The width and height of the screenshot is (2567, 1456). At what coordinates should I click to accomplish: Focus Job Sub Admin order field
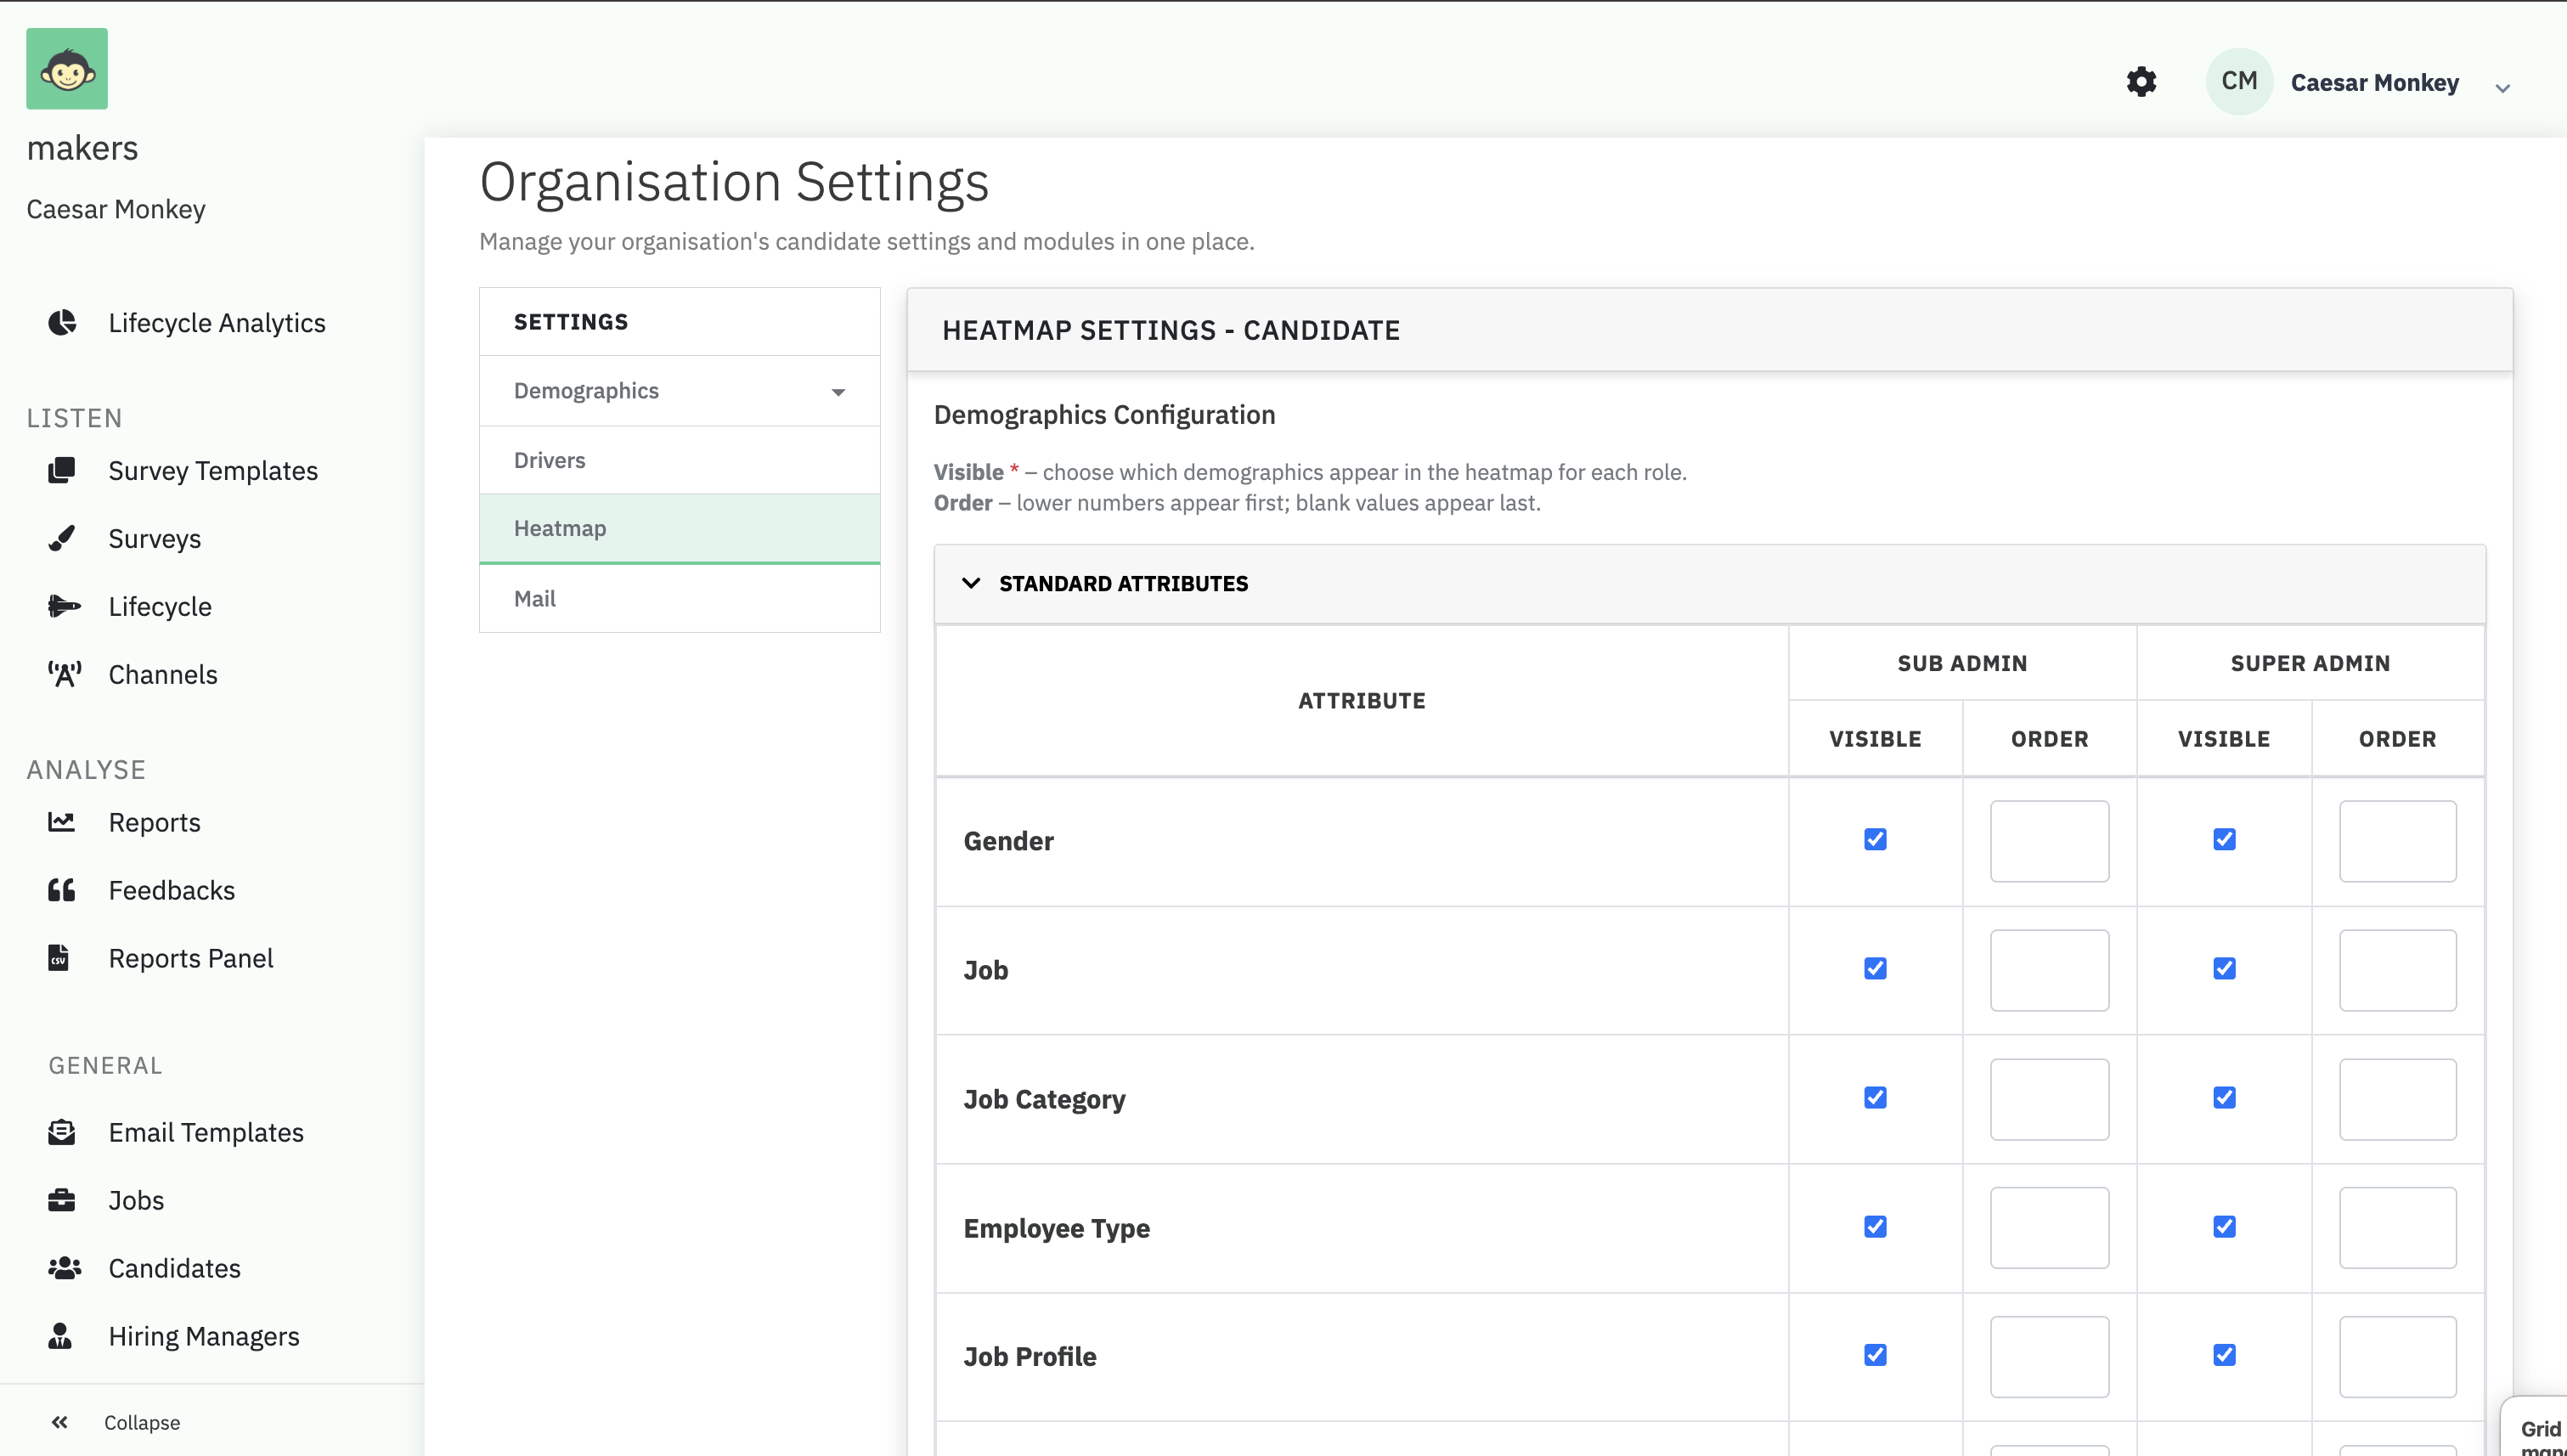[x=2049, y=970]
